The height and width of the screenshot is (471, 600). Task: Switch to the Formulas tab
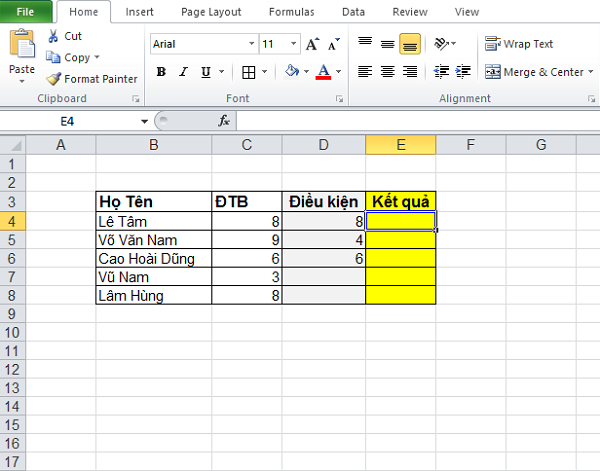294,12
